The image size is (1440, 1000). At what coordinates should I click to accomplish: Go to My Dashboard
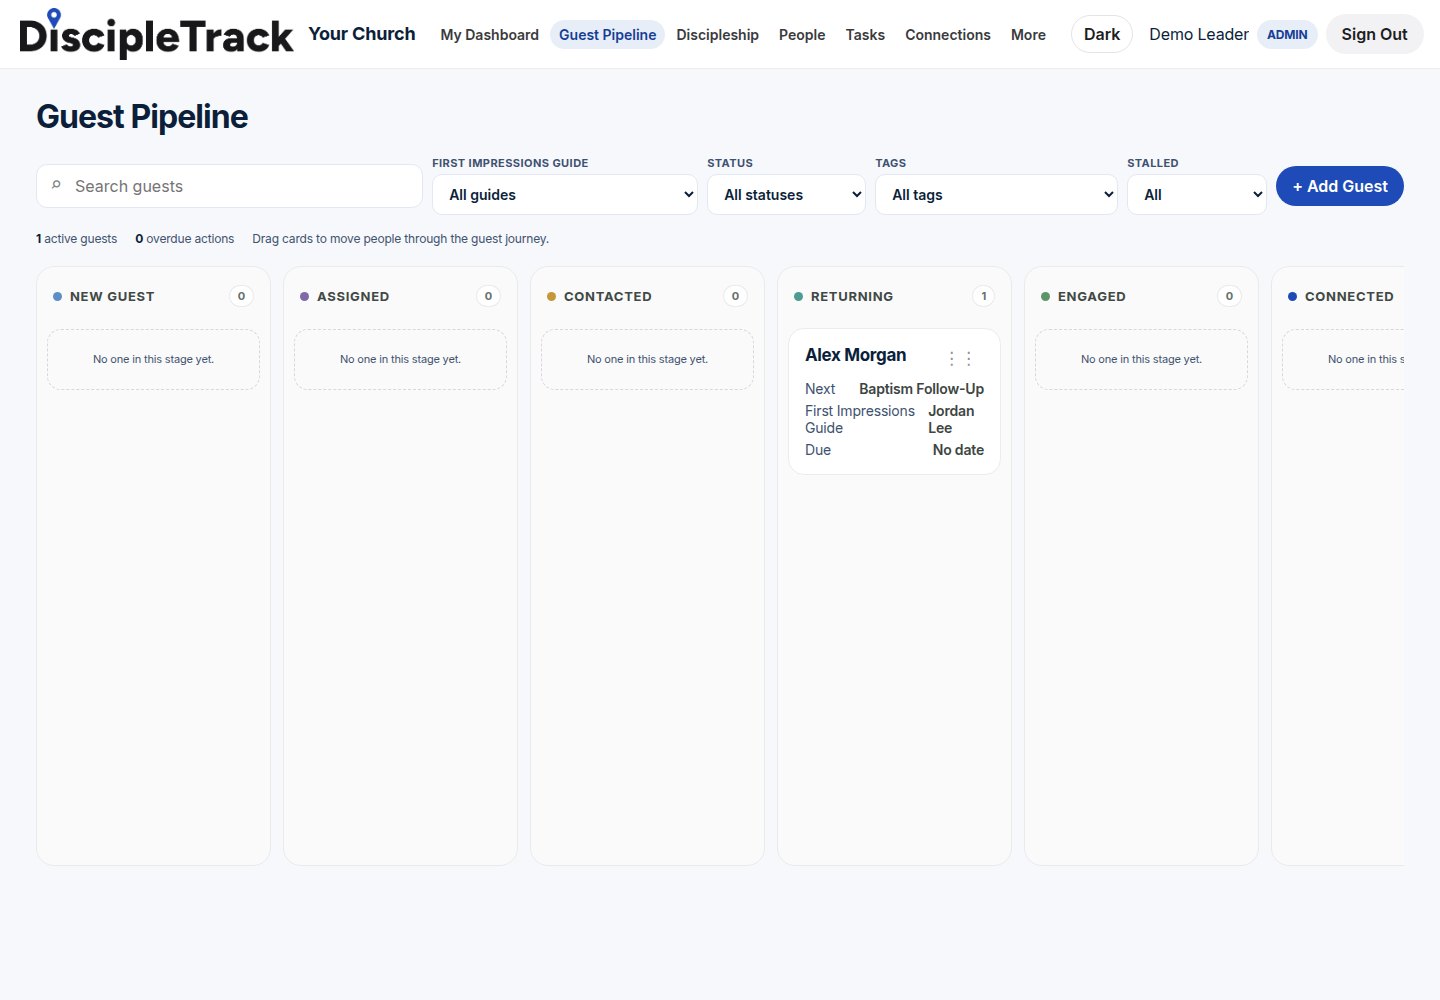click(489, 34)
